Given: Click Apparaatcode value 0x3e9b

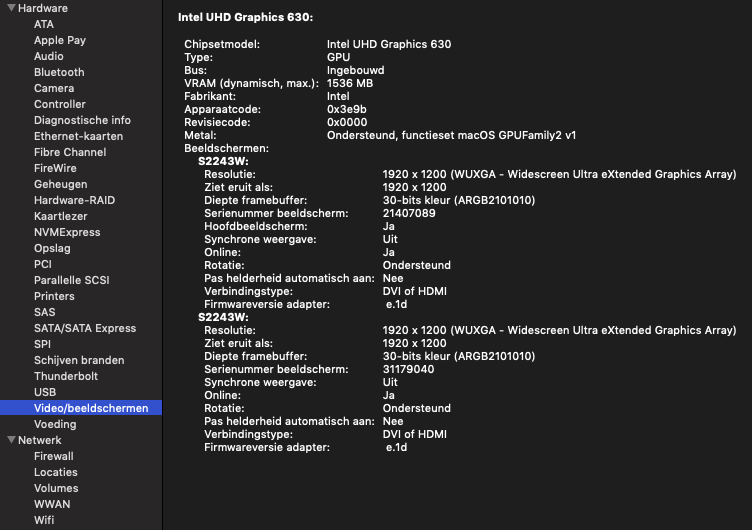Looking at the screenshot, I should click(347, 109).
